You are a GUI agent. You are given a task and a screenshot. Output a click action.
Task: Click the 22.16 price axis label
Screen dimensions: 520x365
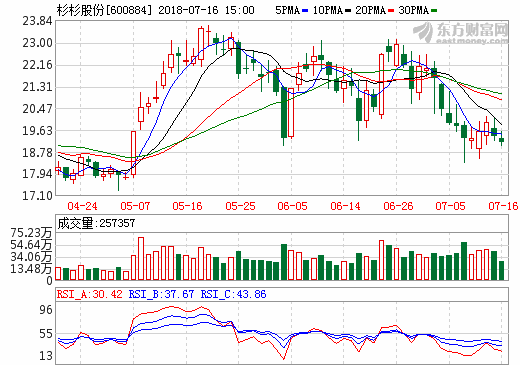pos(37,65)
